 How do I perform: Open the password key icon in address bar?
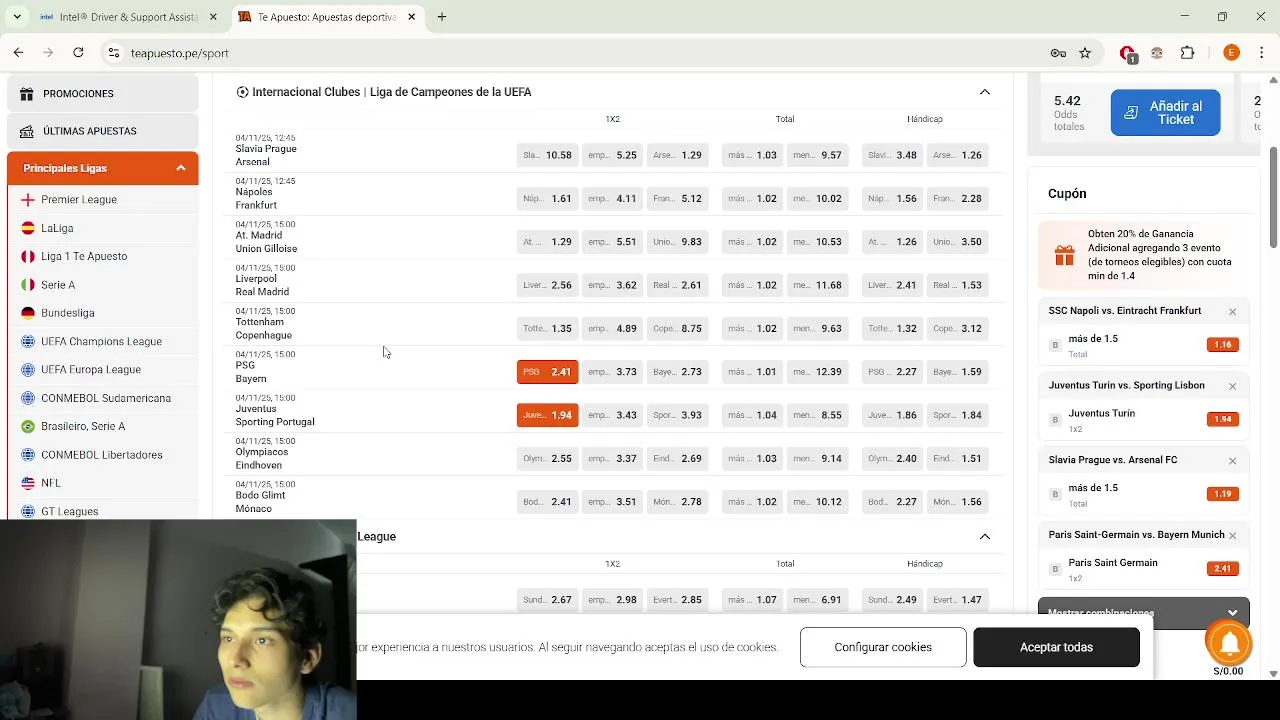click(1058, 53)
